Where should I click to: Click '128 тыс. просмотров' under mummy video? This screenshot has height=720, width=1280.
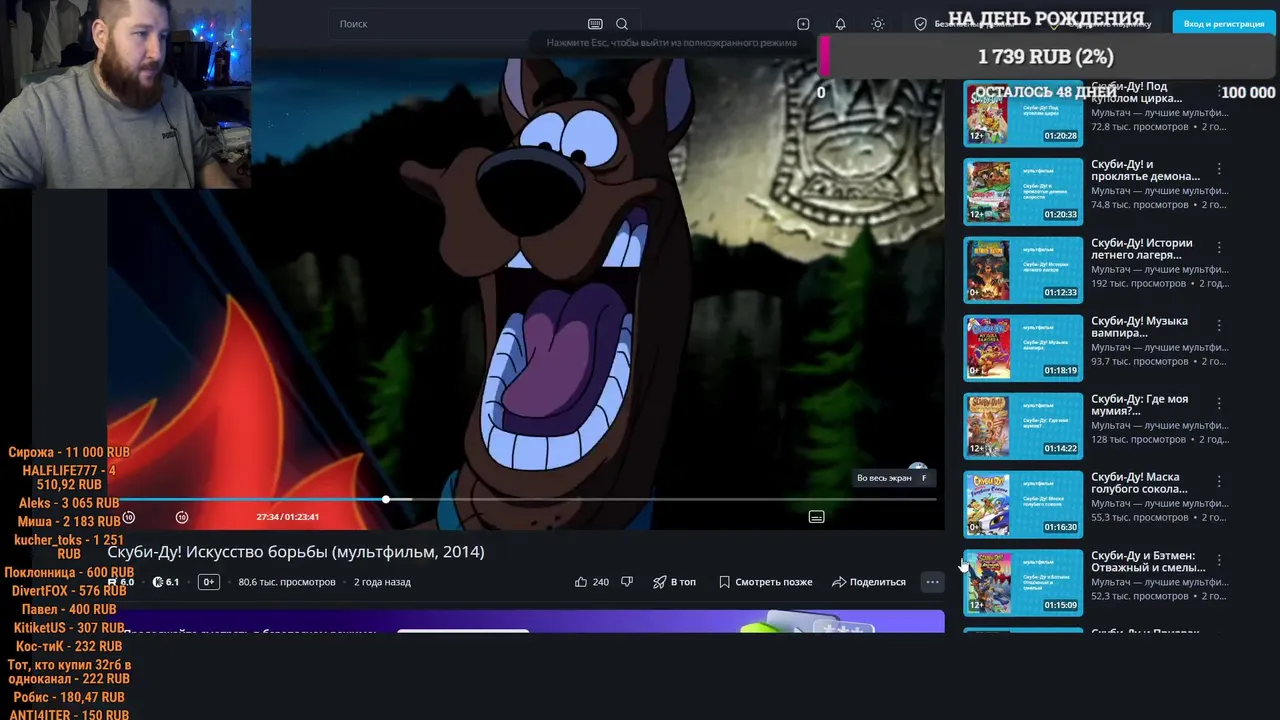[1138, 439]
